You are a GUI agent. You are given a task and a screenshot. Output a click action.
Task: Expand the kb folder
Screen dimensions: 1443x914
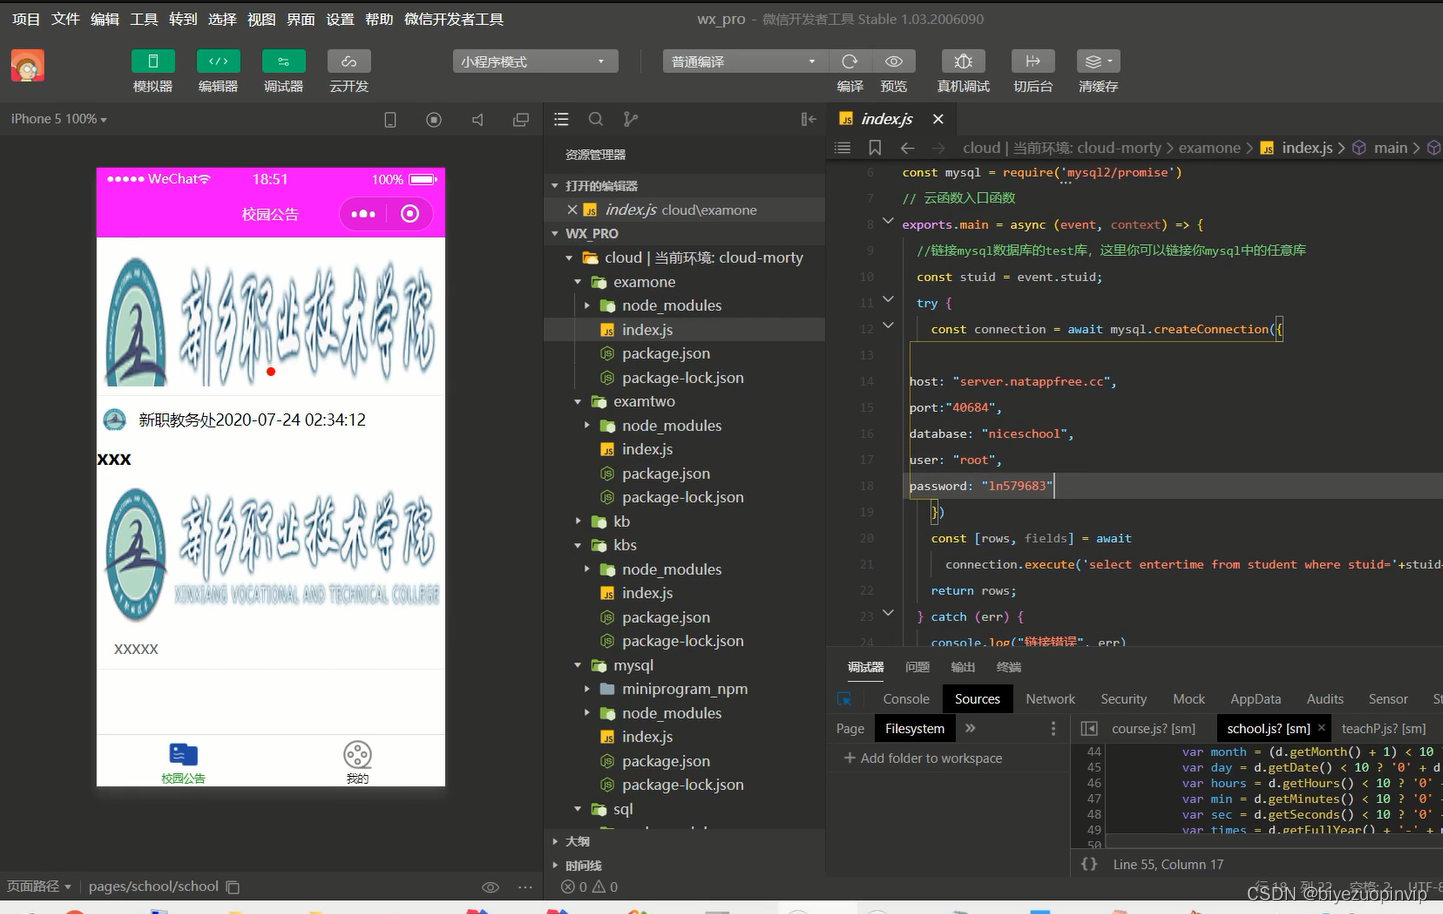coord(578,522)
